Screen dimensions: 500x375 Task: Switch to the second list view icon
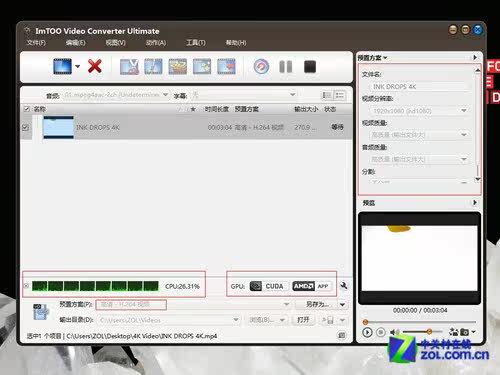[340, 96]
